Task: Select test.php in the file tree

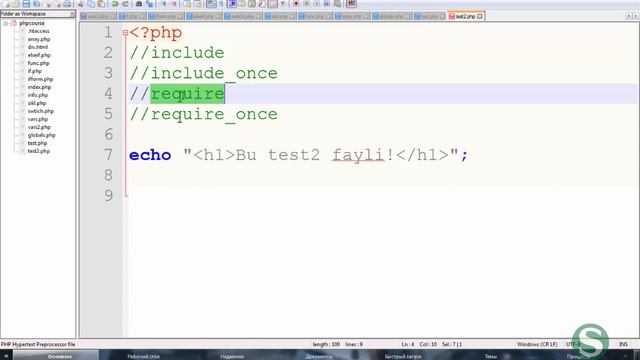Action: click(37, 143)
